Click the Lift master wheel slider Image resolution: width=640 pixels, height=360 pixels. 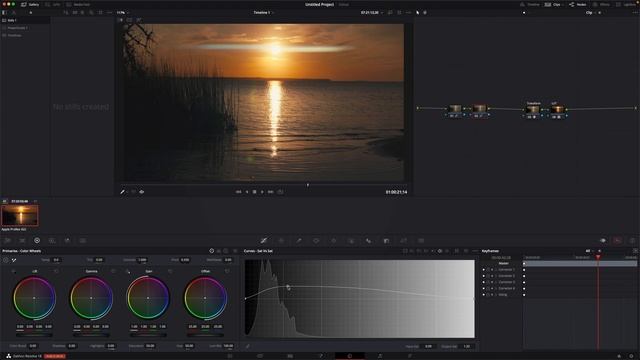(34, 336)
